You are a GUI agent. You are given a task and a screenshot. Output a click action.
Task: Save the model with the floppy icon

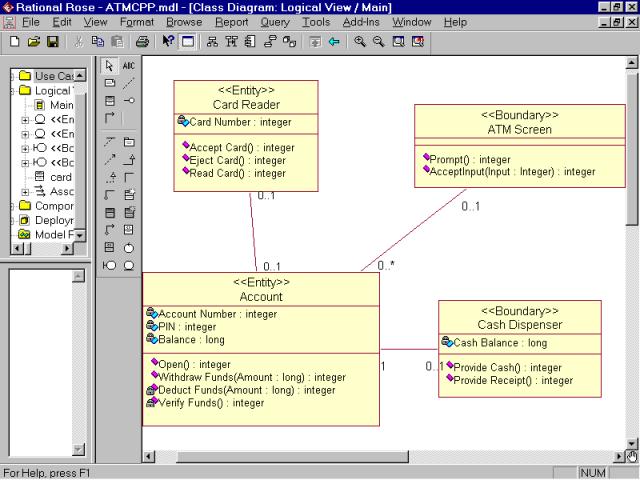[53, 42]
